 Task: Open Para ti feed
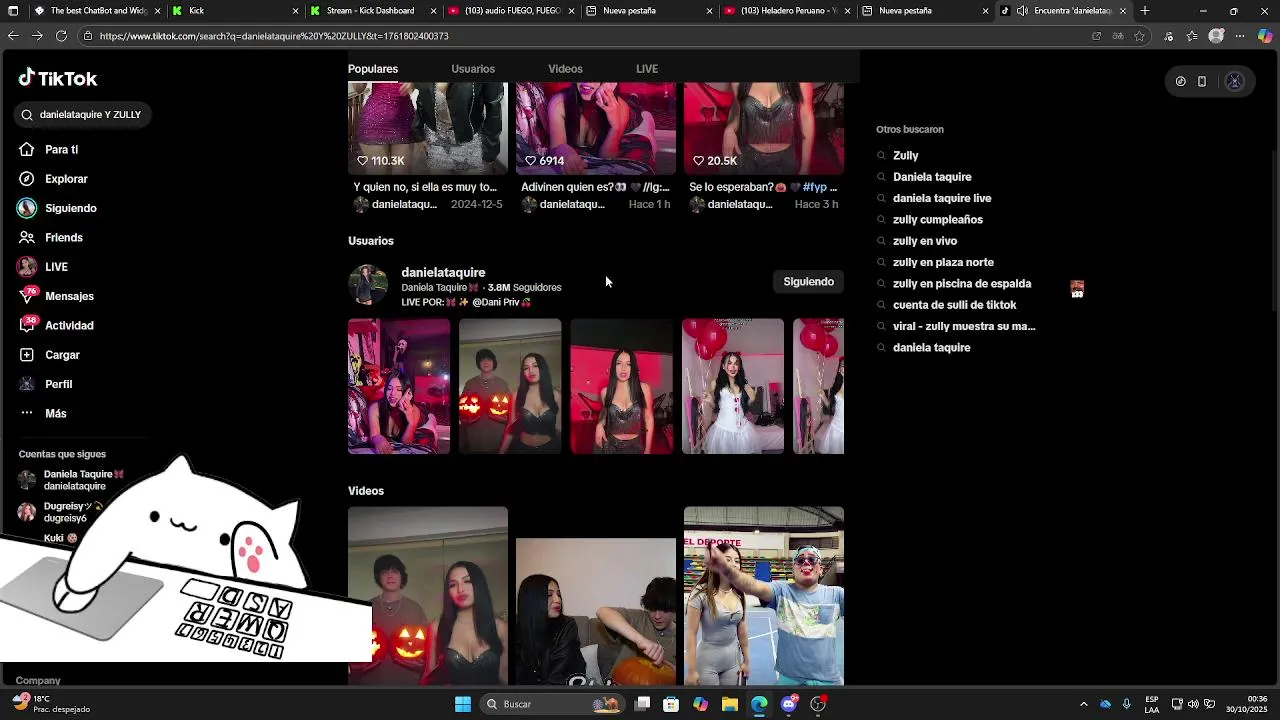[x=61, y=150]
